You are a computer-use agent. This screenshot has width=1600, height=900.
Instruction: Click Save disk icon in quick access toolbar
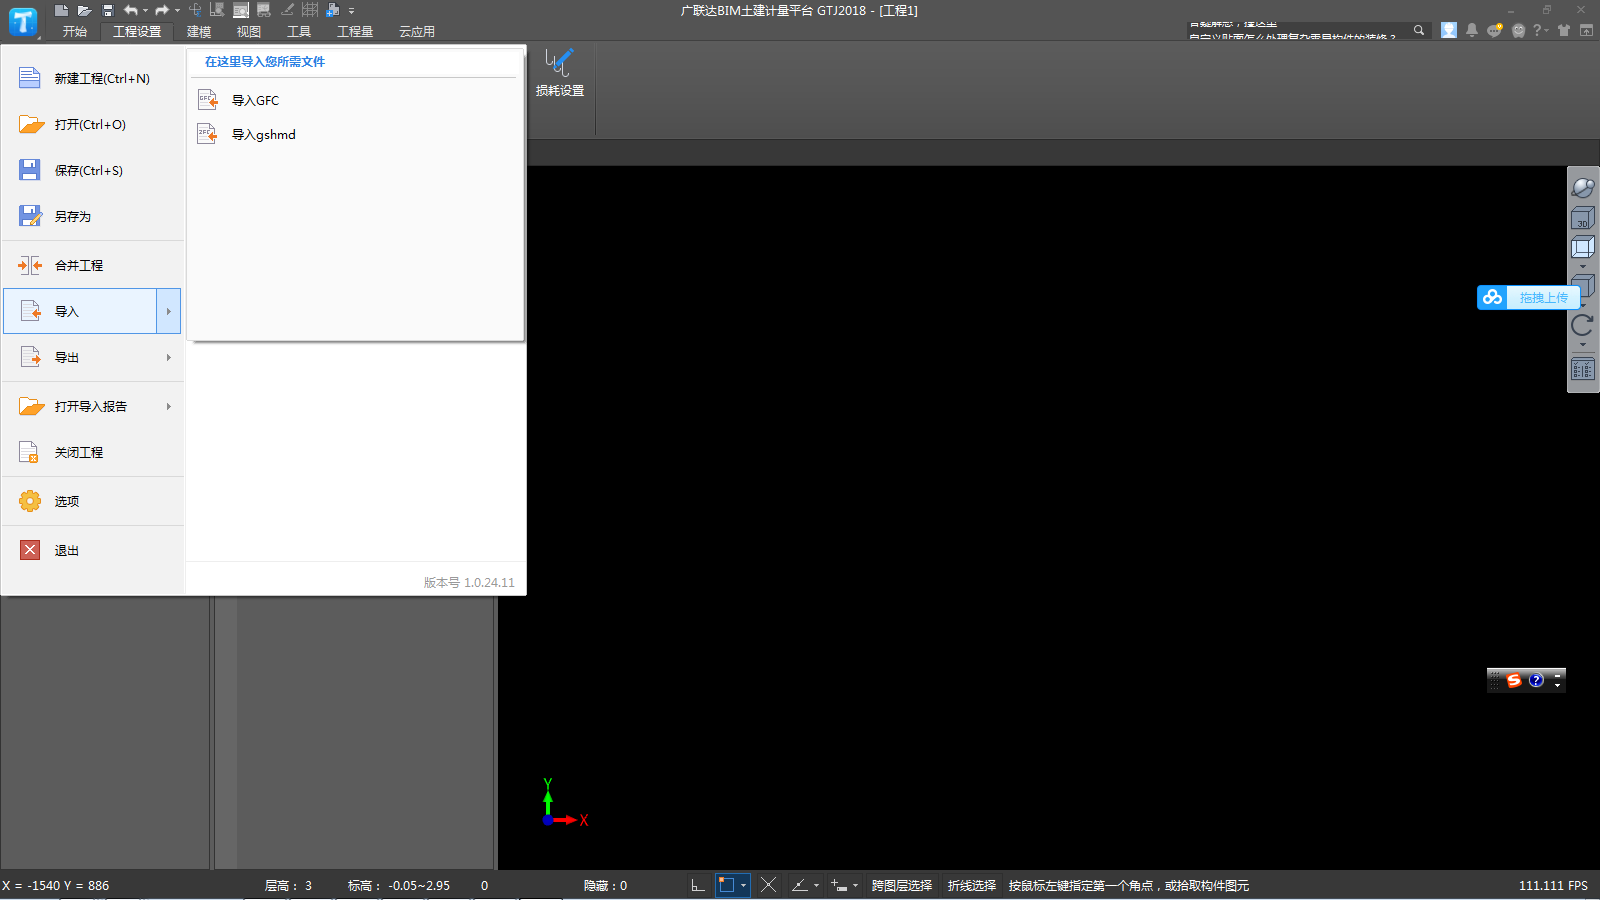tap(108, 10)
